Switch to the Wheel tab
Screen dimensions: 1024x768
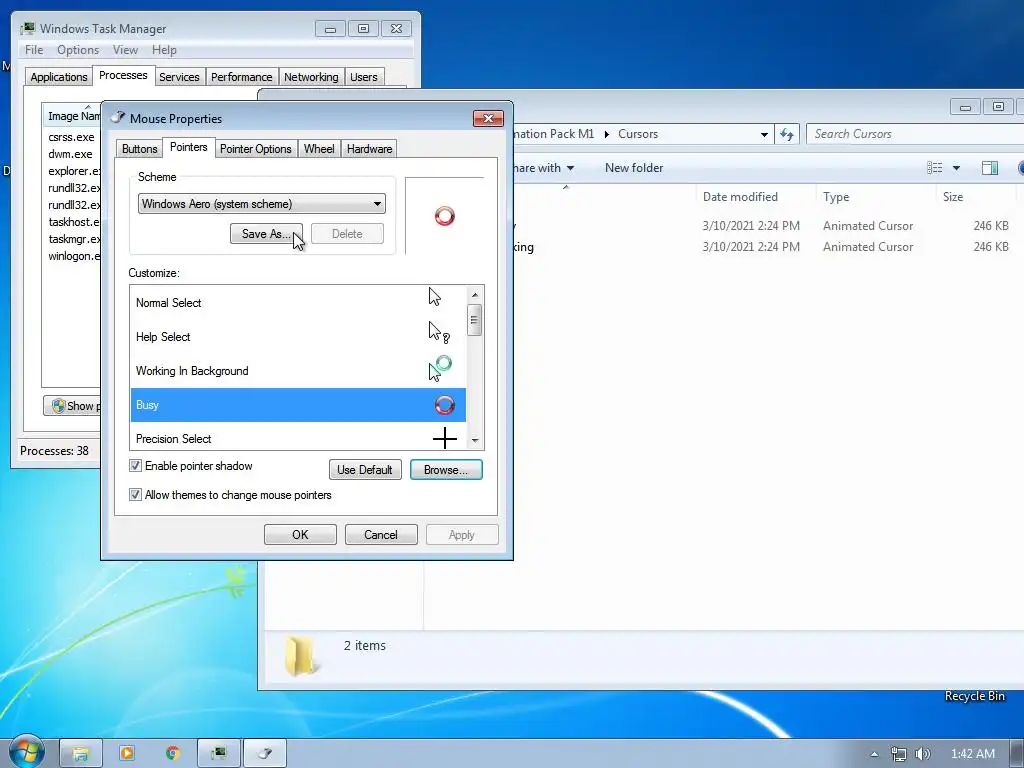pos(319,149)
